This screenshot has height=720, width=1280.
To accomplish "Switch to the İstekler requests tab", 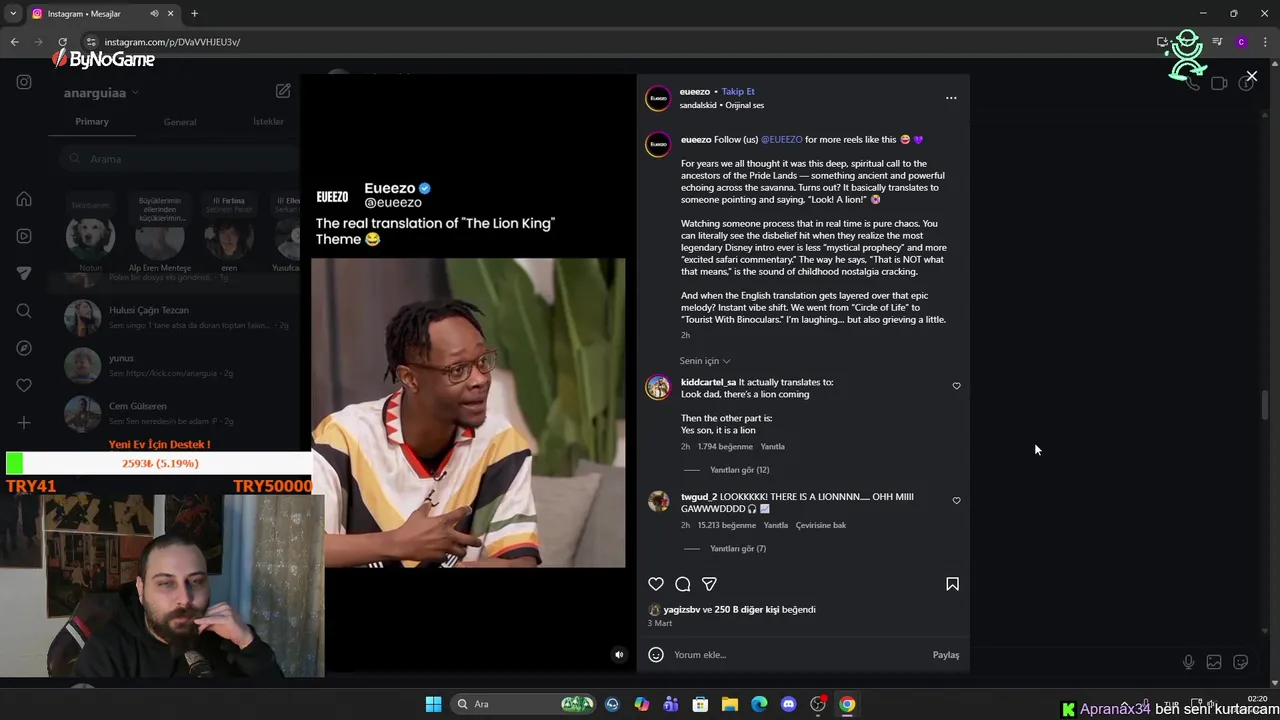I will click(x=268, y=122).
